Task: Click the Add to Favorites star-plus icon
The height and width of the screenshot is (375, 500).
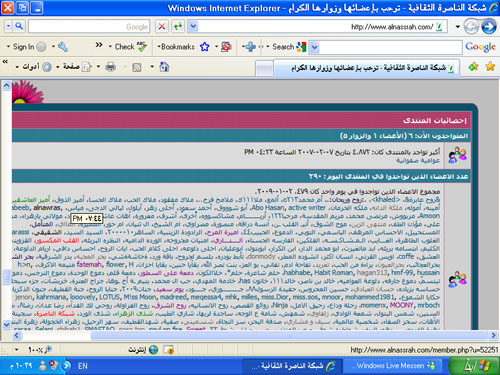Action: pos(473,67)
